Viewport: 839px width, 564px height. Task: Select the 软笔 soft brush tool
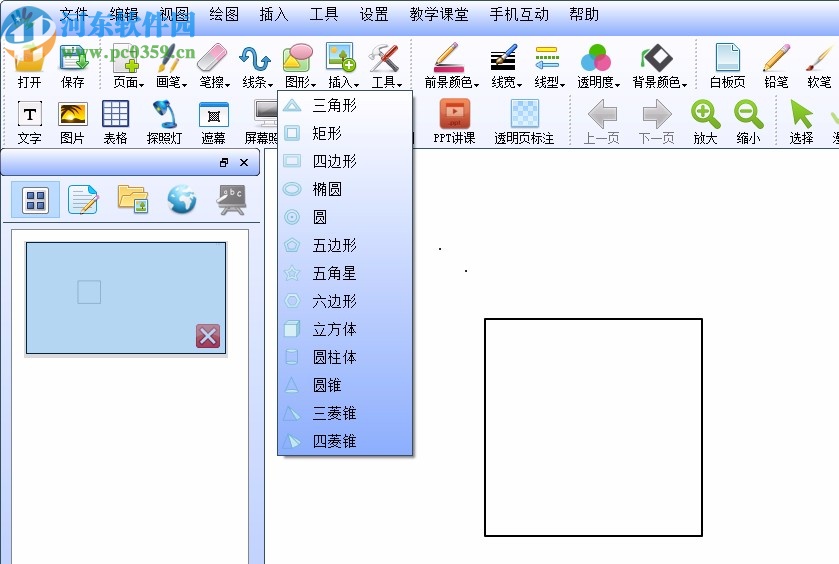pos(819,66)
